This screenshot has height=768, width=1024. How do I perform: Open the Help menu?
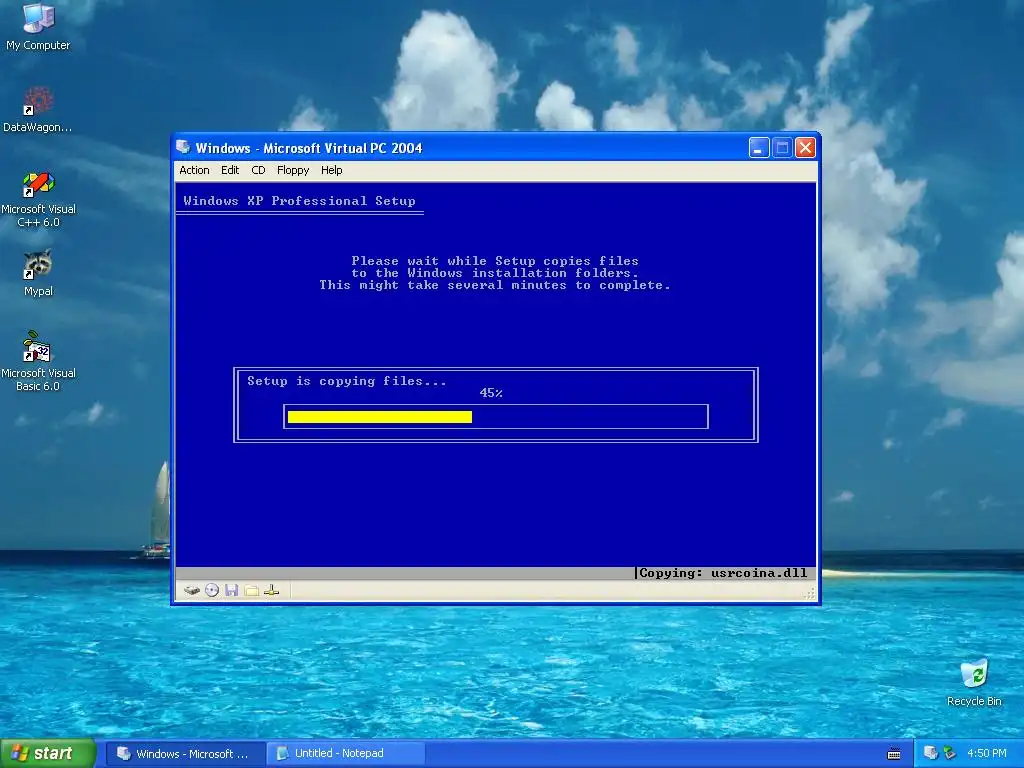pyautogui.click(x=332, y=170)
